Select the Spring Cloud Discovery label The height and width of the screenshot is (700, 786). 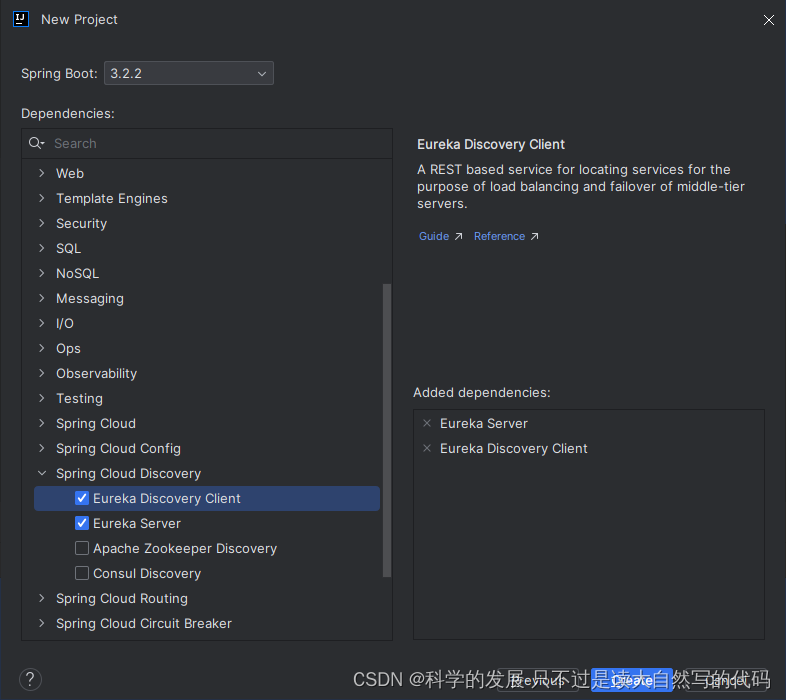coord(128,473)
